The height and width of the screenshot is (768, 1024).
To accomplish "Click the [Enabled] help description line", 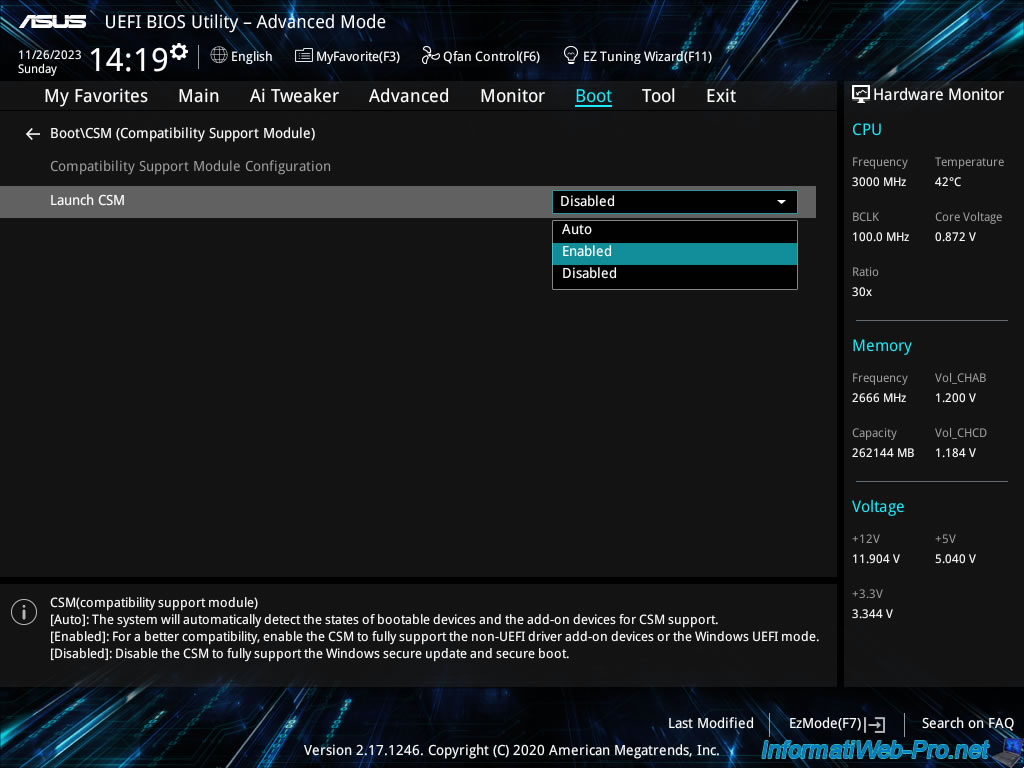I will [434, 637].
